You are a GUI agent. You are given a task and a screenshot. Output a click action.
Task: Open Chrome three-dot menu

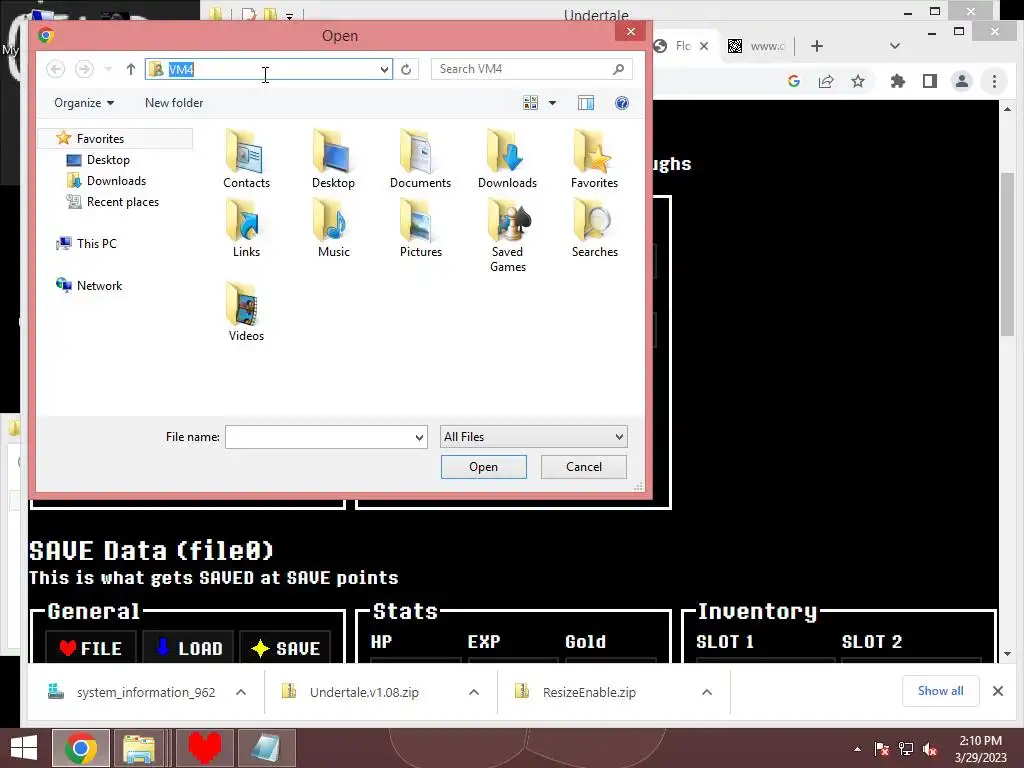(994, 81)
